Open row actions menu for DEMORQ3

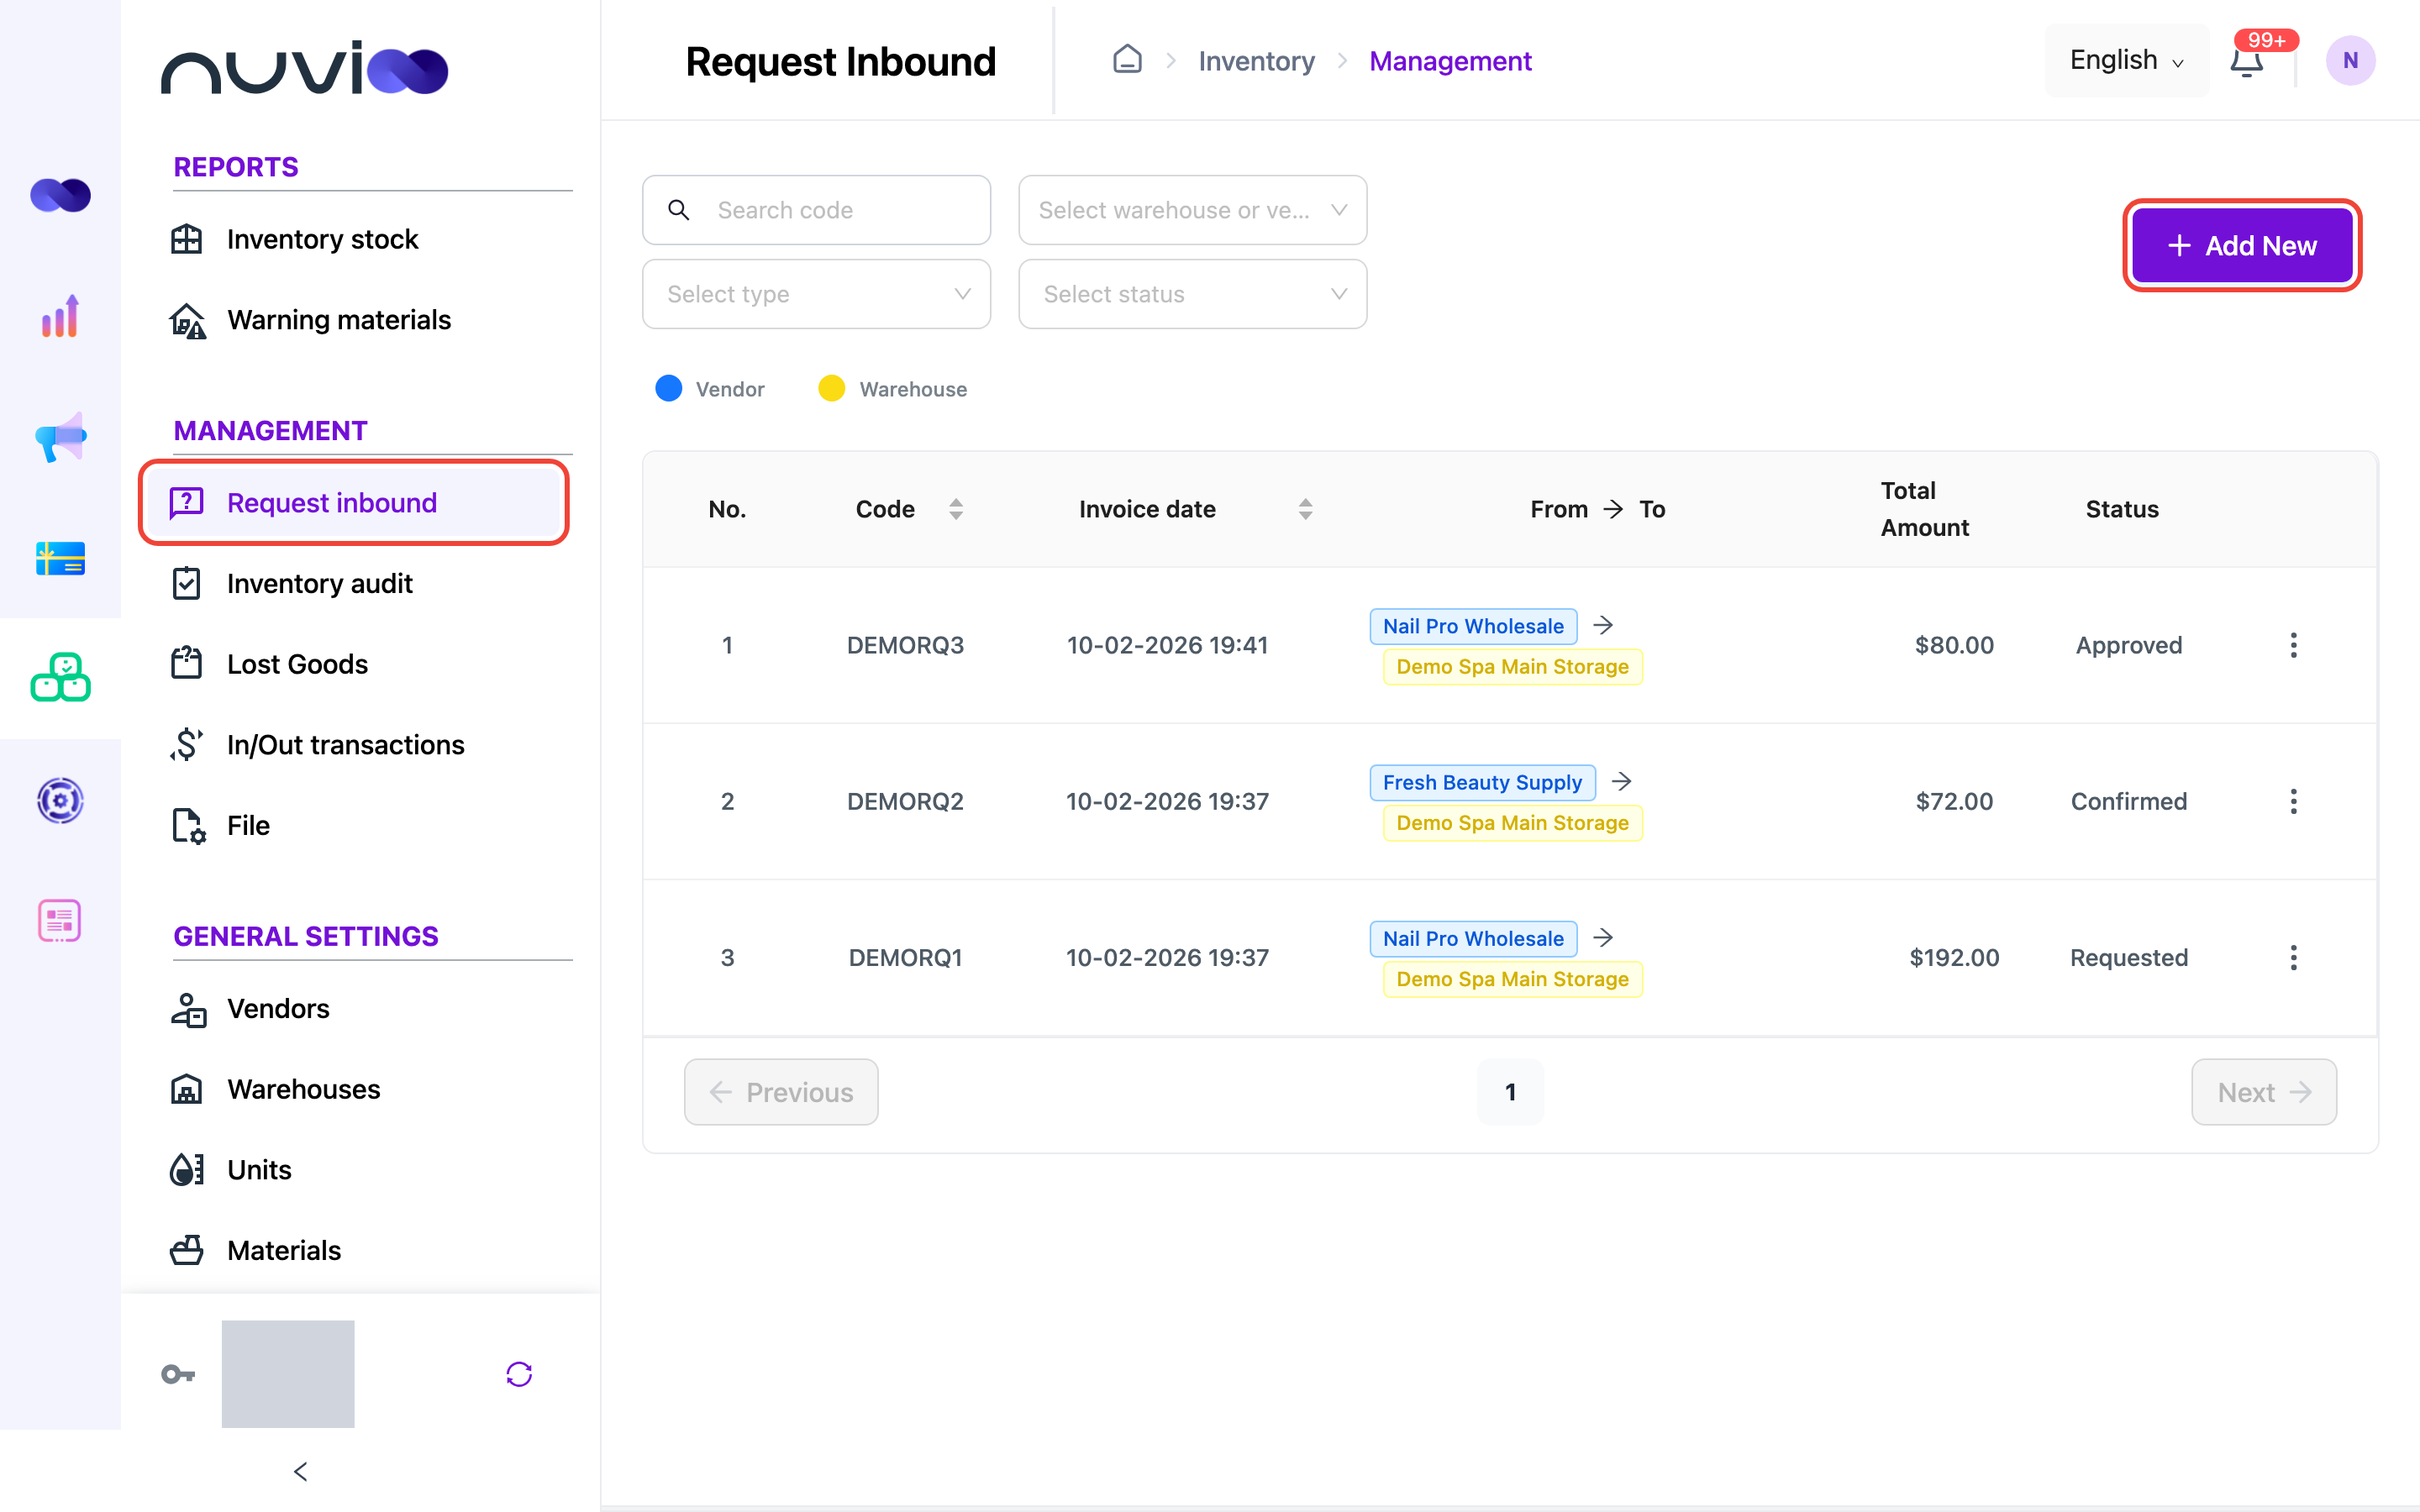(x=2293, y=645)
